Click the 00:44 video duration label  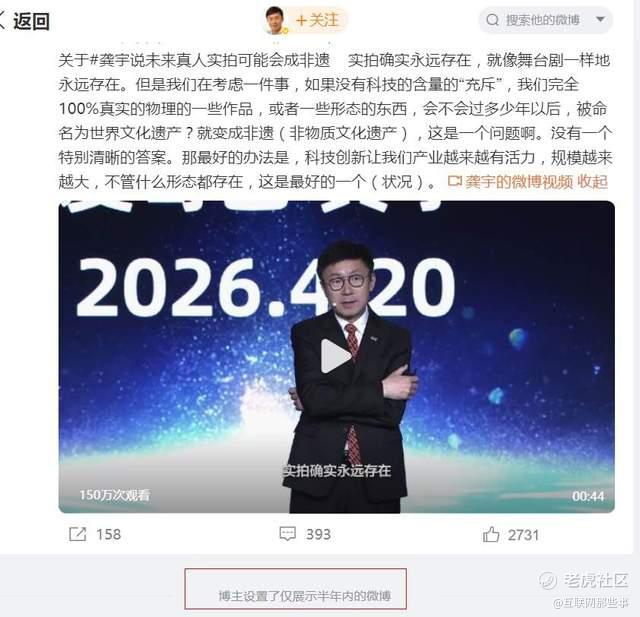(x=588, y=496)
